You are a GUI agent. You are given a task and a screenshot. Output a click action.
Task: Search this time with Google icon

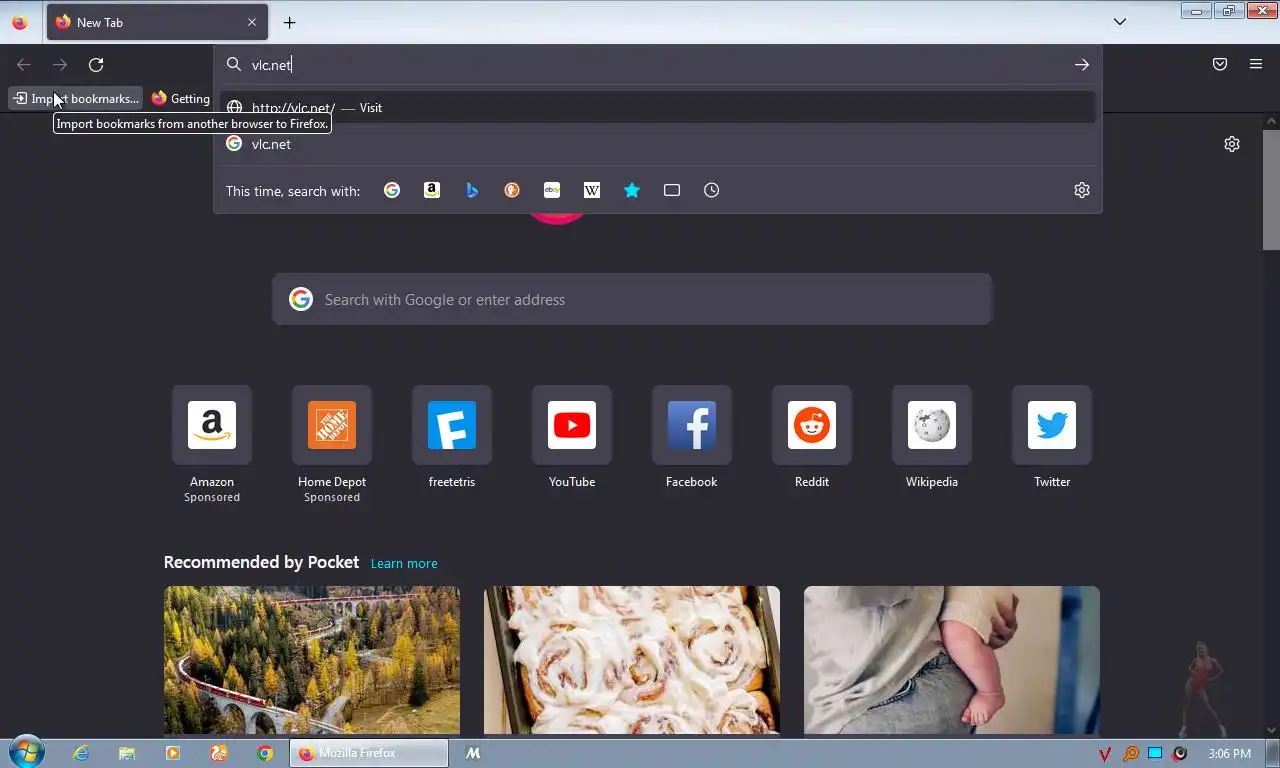click(392, 190)
